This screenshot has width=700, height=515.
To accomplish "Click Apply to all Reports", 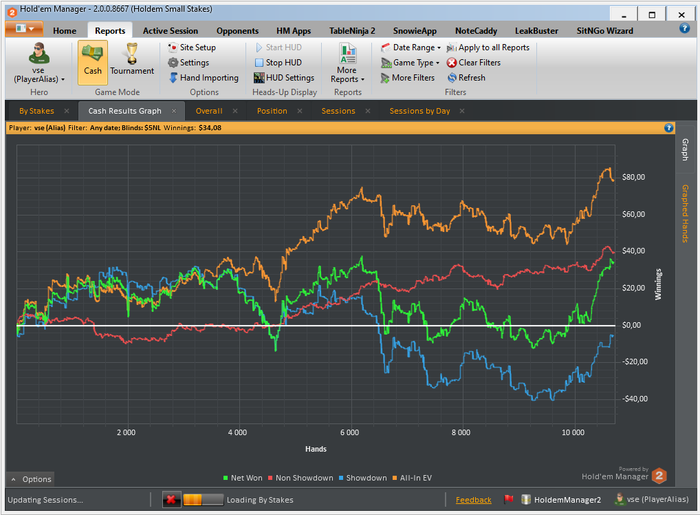I will coord(488,47).
